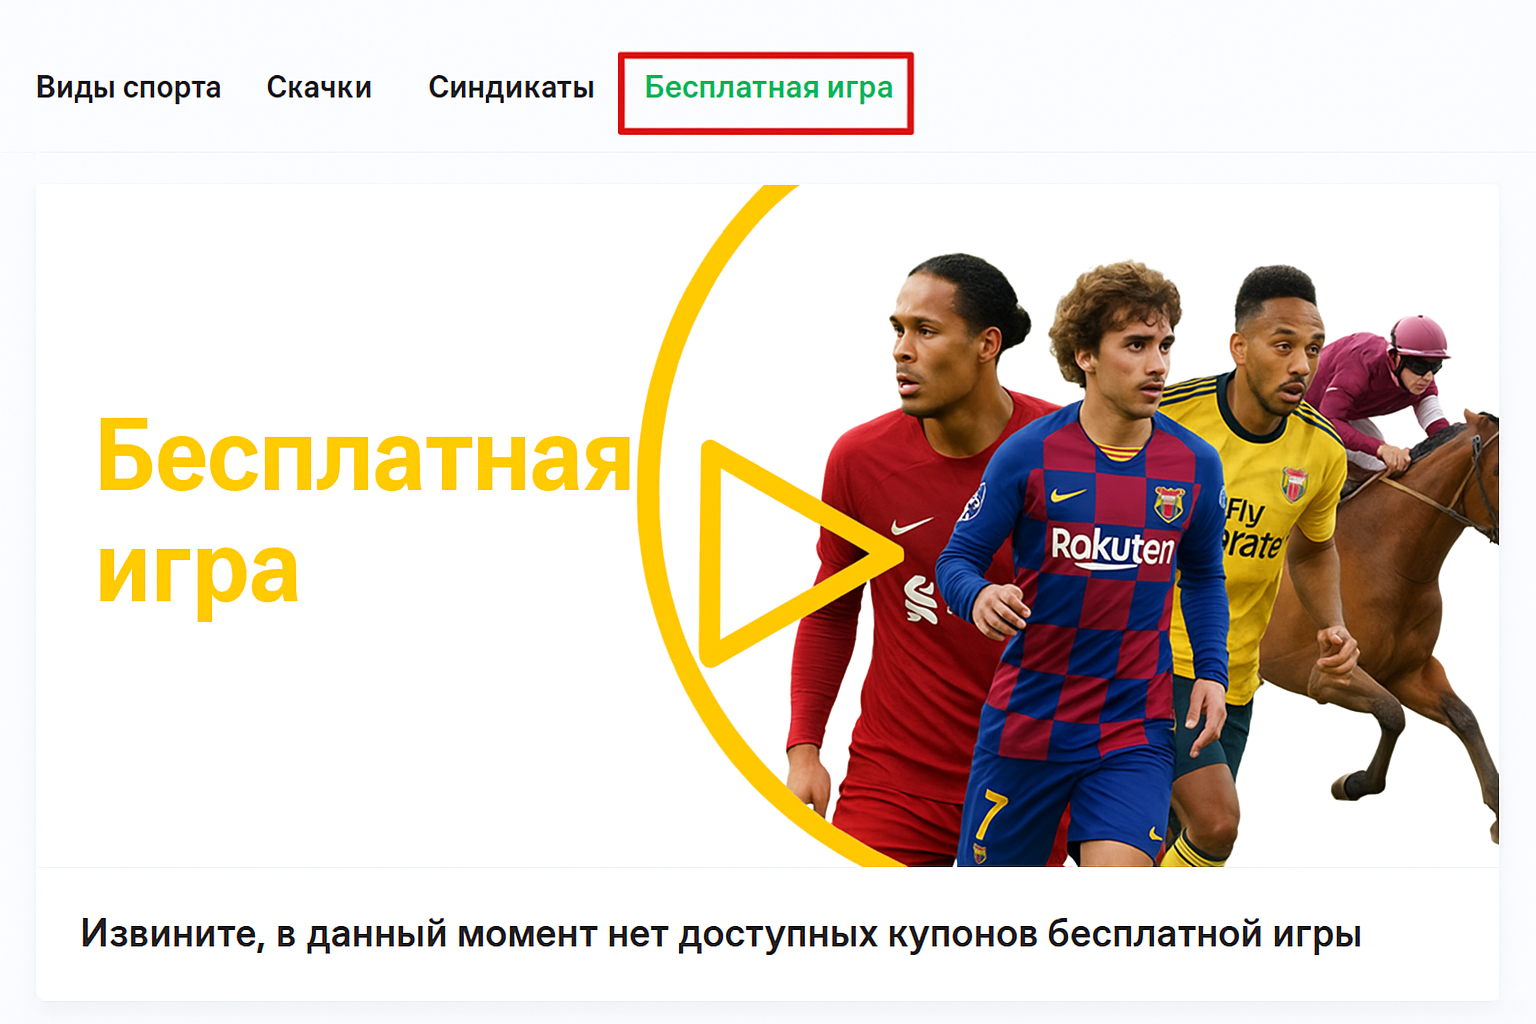This screenshot has width=1536, height=1024.
Task: Click the yellow Nike swoosh on Barcelona shirt
Action: click(x=1068, y=494)
